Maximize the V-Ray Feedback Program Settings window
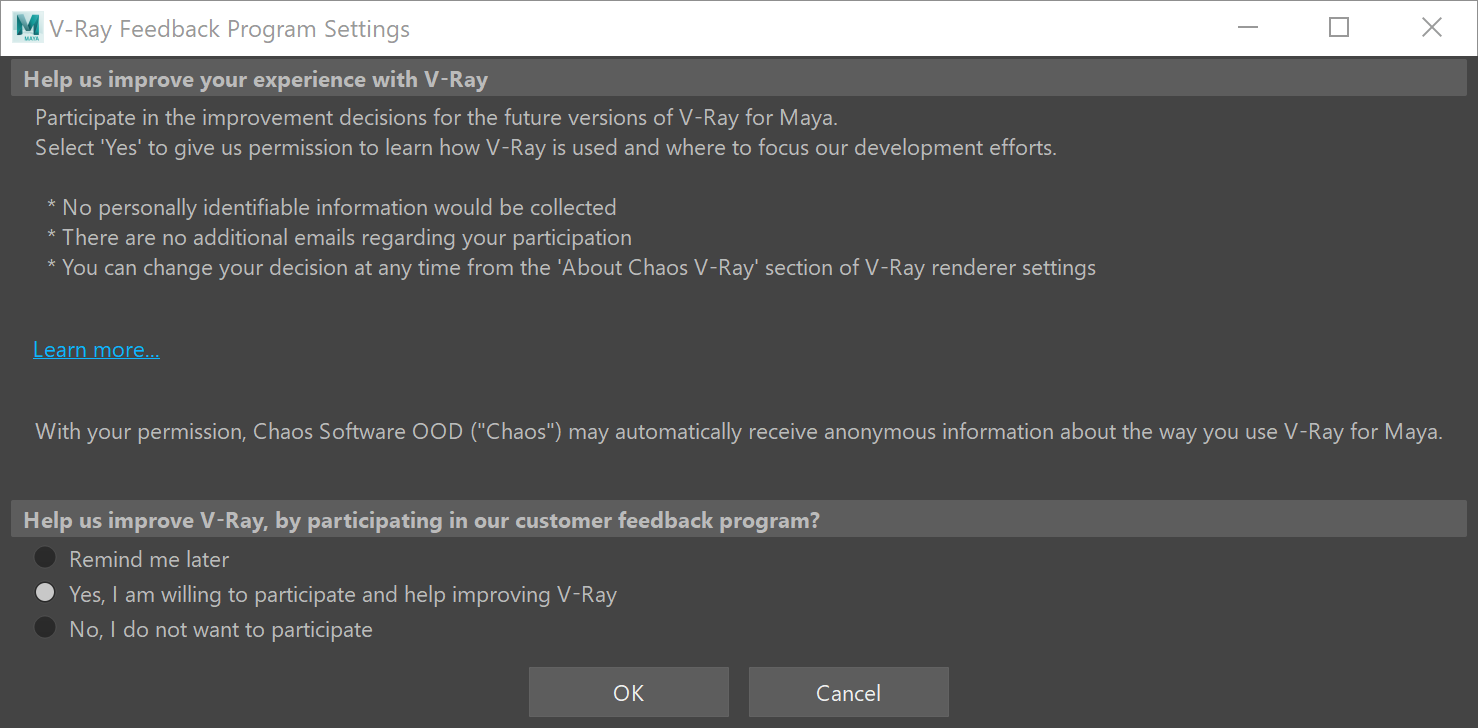This screenshot has height=728, width=1478. coord(1339,28)
